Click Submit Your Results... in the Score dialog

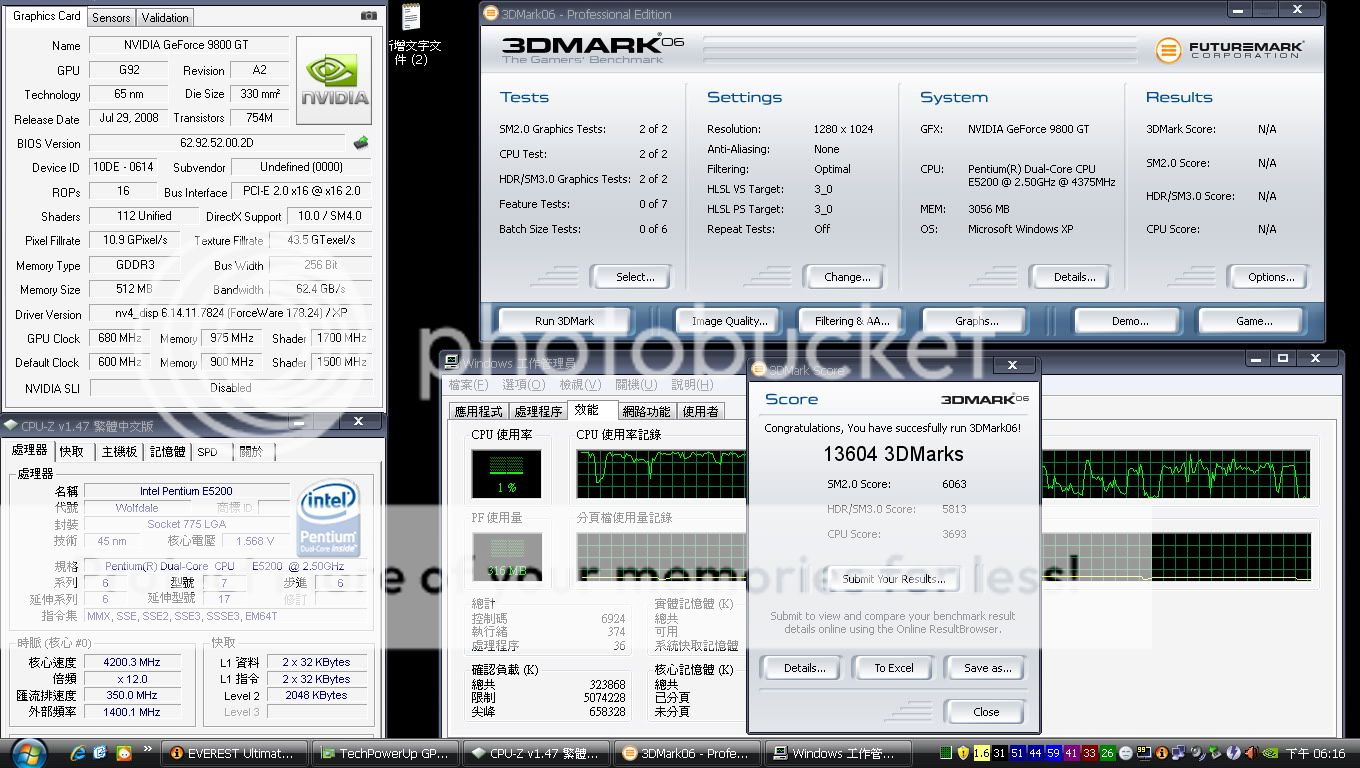click(893, 579)
